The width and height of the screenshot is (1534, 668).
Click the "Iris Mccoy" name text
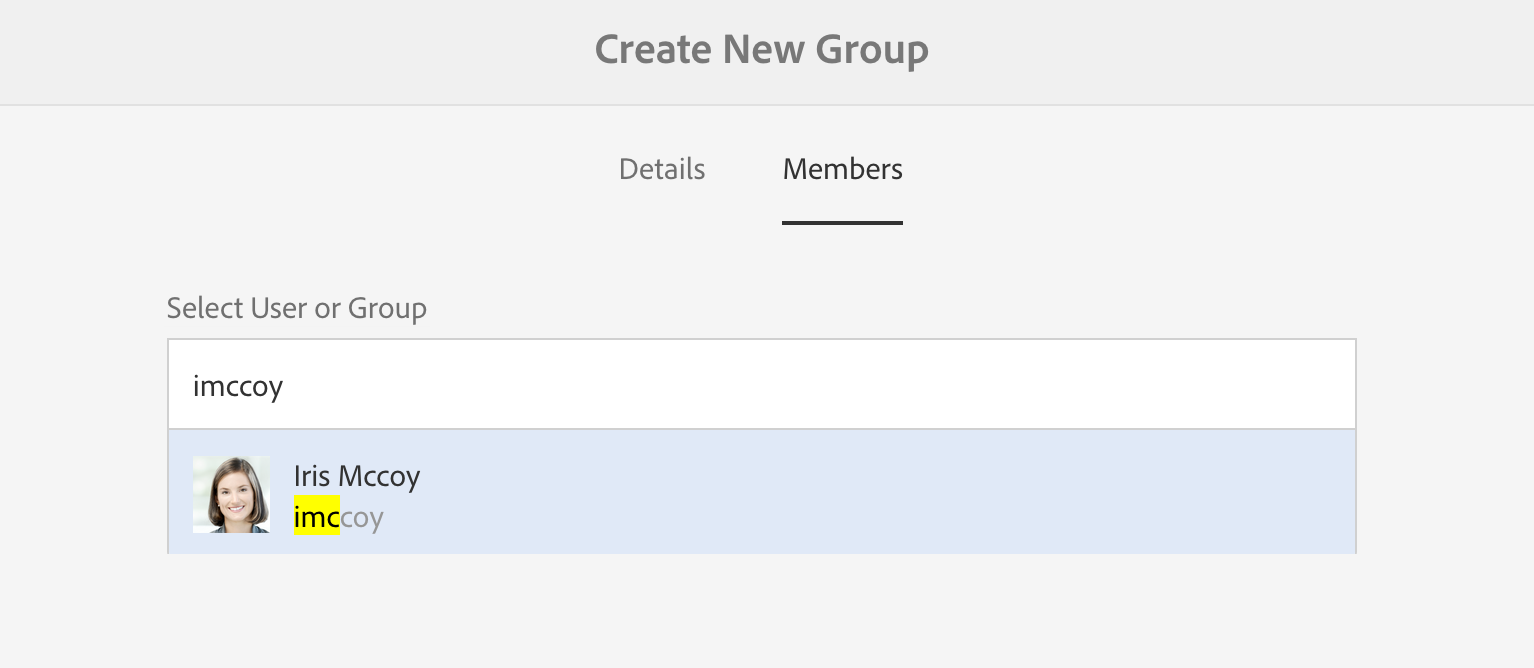356,475
